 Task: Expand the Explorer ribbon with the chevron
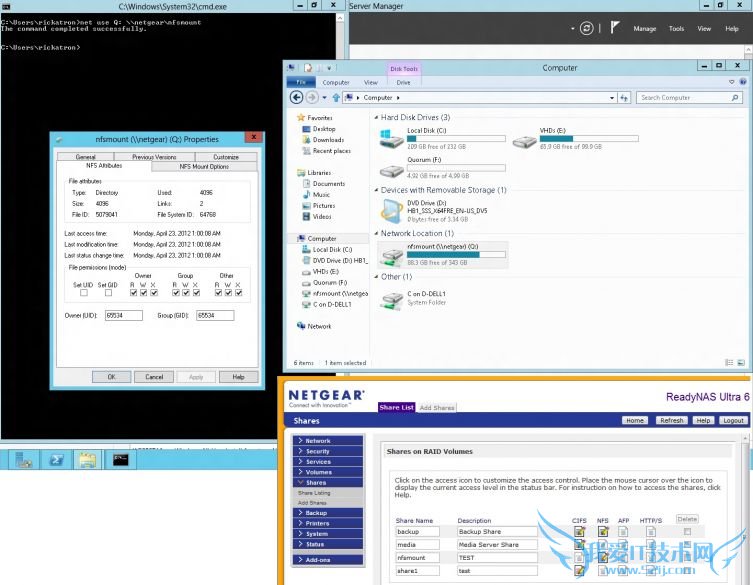[731, 82]
